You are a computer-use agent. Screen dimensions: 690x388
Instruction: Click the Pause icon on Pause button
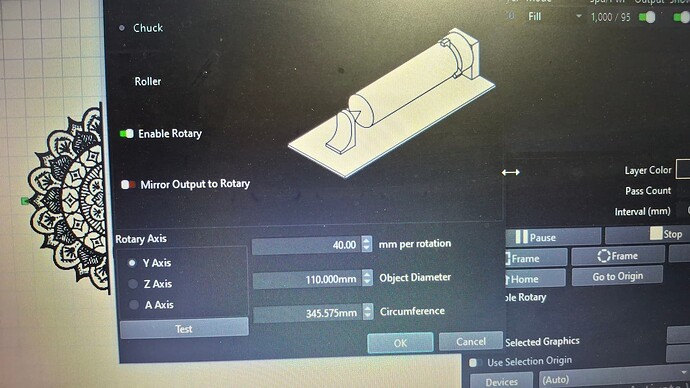[x=521, y=237]
